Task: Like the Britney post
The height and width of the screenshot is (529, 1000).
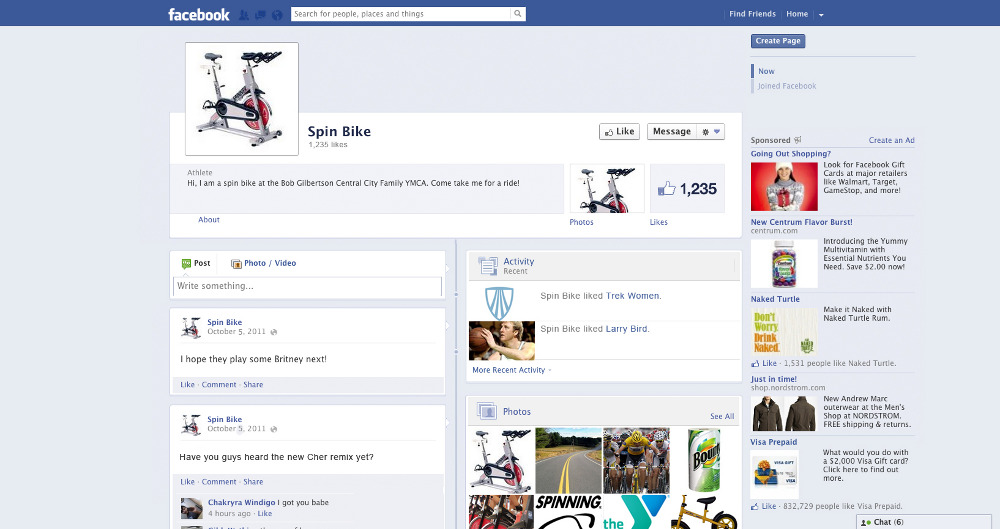Action: (188, 385)
